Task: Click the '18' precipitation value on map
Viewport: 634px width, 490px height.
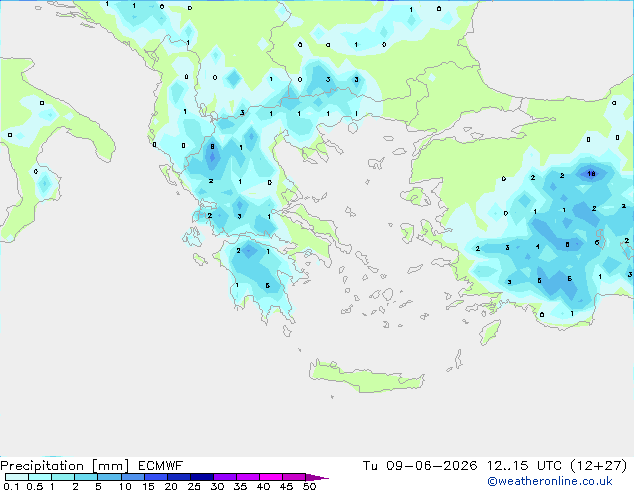Action: (x=591, y=174)
